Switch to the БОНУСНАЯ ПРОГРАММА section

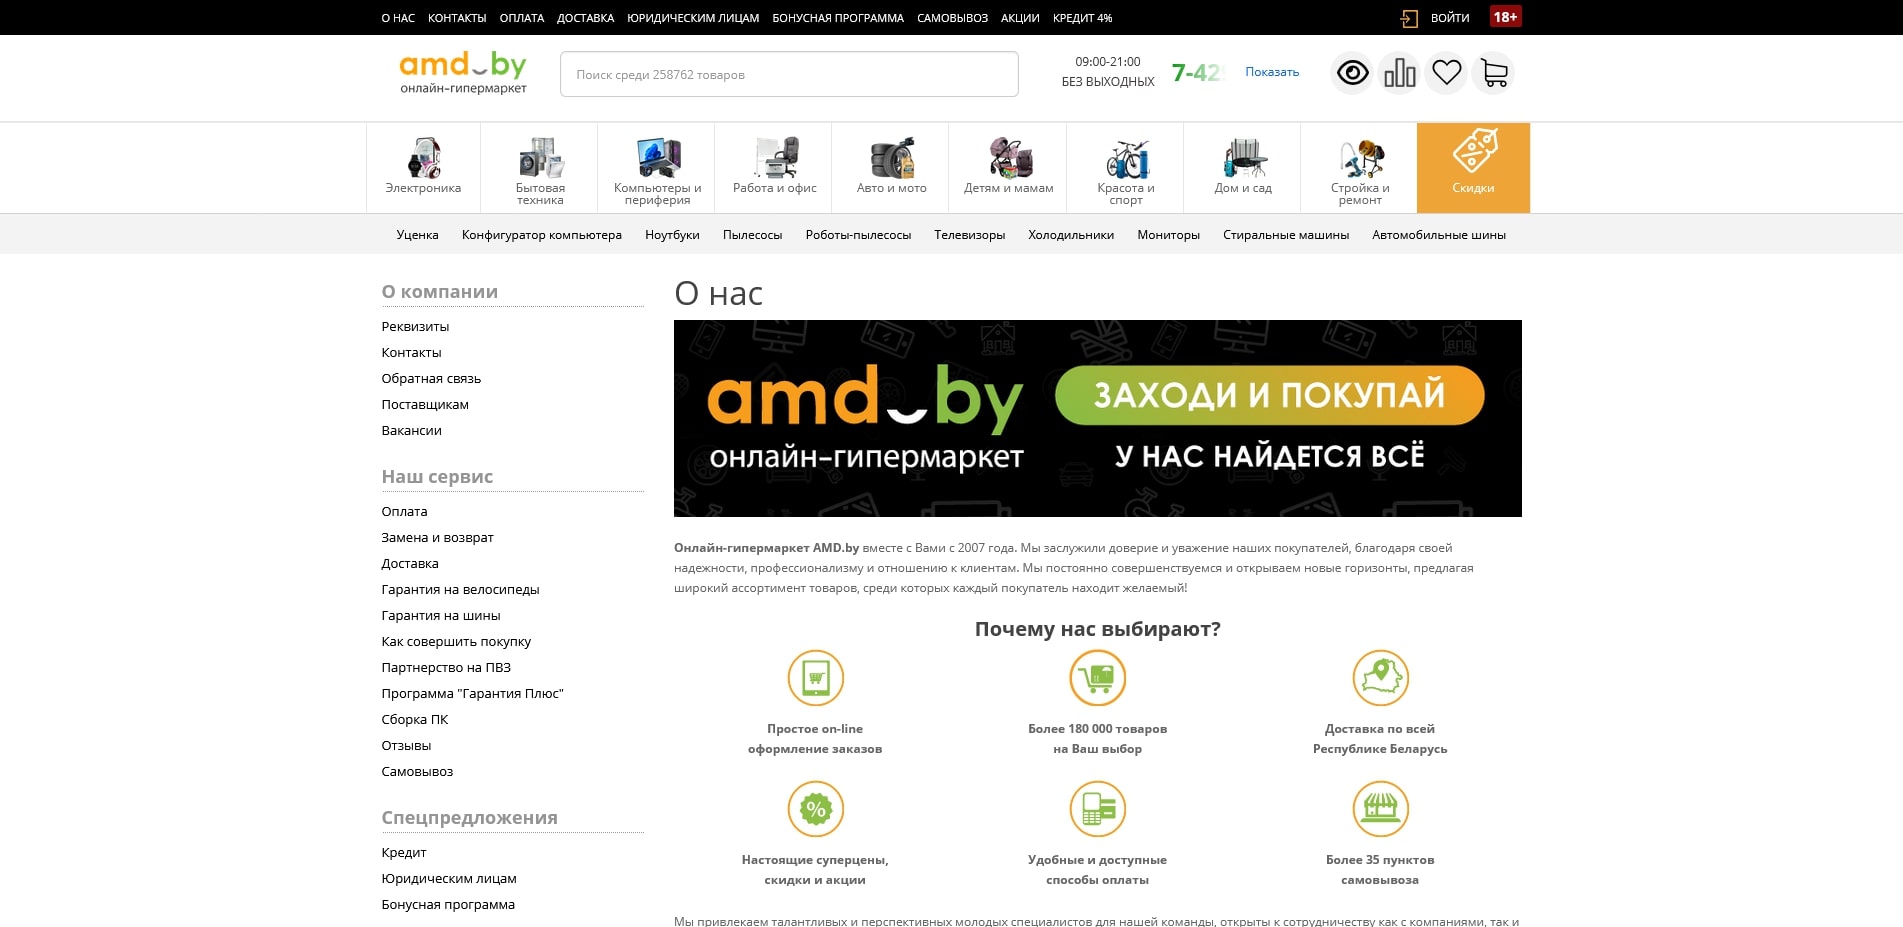(837, 17)
